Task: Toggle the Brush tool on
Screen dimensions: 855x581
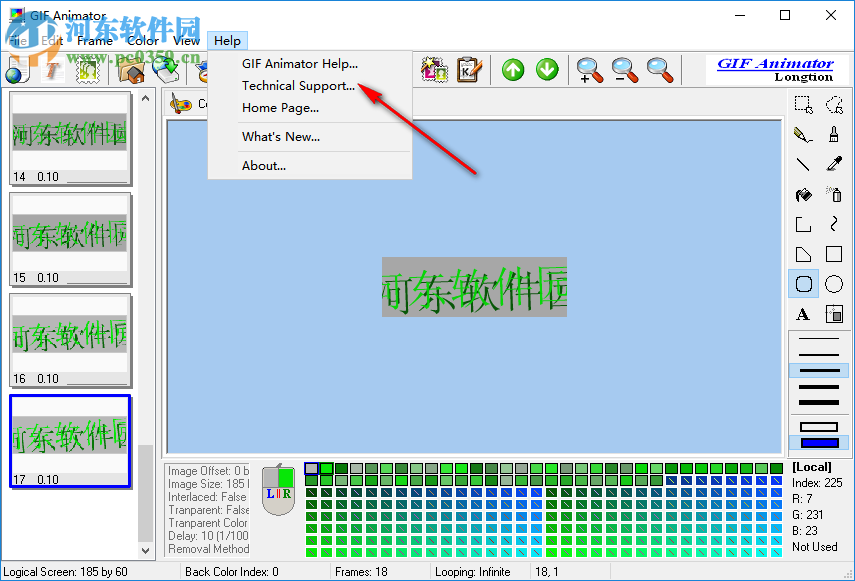Action: click(831, 134)
